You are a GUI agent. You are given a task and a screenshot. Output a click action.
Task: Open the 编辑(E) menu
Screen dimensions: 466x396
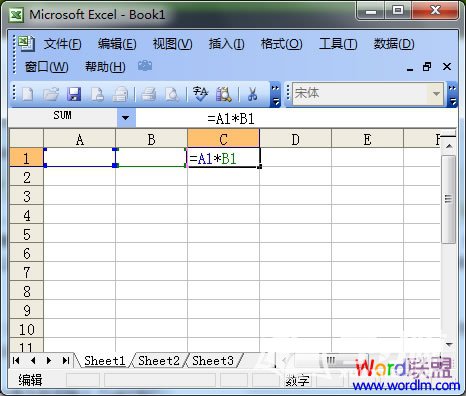pos(117,44)
